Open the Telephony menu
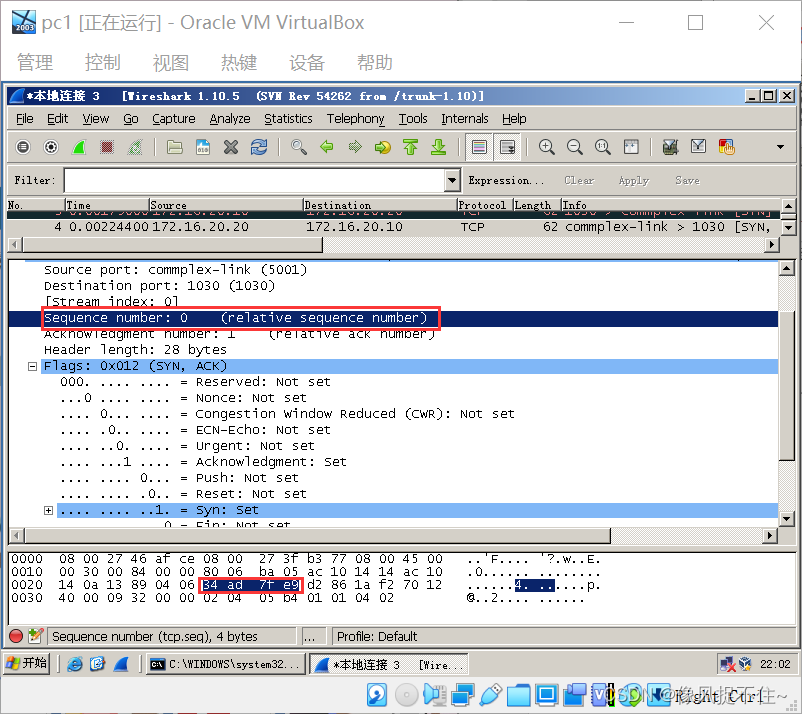 (x=355, y=119)
